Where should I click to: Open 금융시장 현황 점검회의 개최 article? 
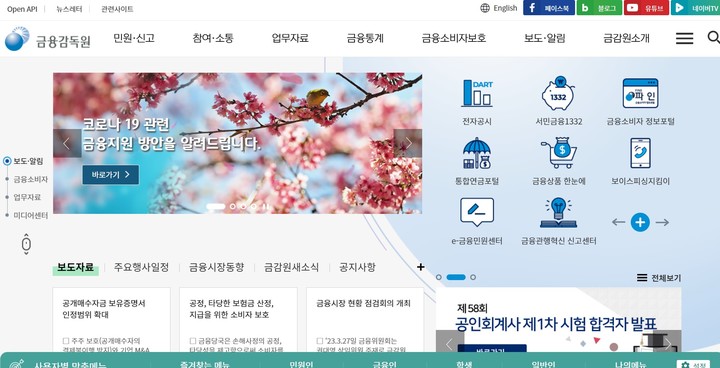pos(365,320)
